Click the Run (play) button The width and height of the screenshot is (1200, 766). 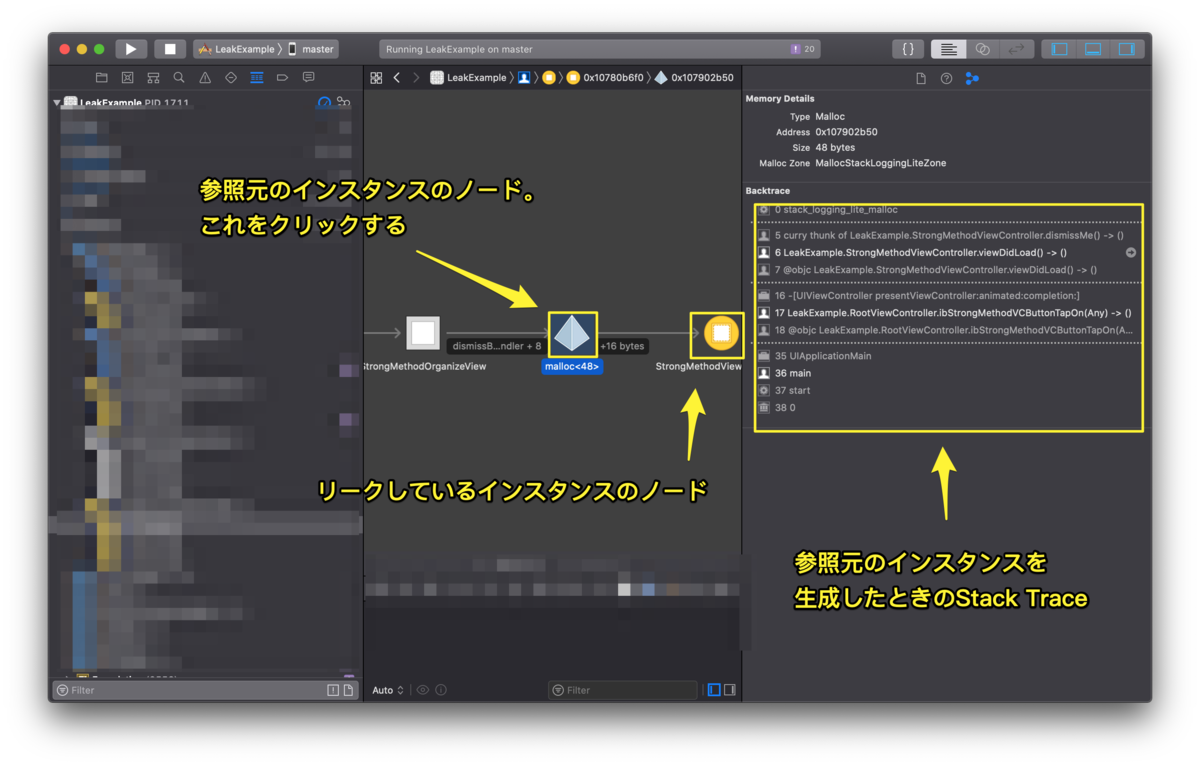pos(131,49)
